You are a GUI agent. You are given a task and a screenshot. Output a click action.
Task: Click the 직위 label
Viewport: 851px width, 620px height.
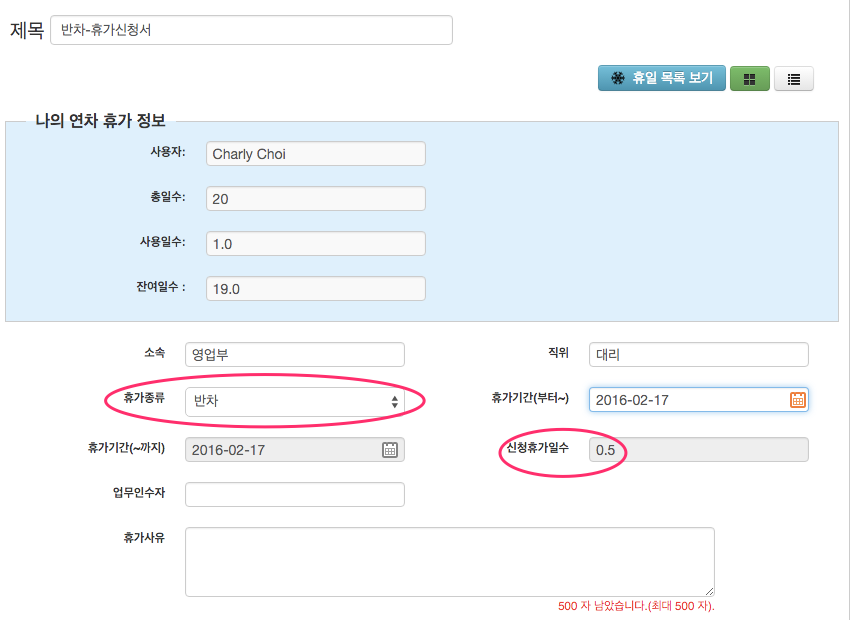tap(558, 352)
